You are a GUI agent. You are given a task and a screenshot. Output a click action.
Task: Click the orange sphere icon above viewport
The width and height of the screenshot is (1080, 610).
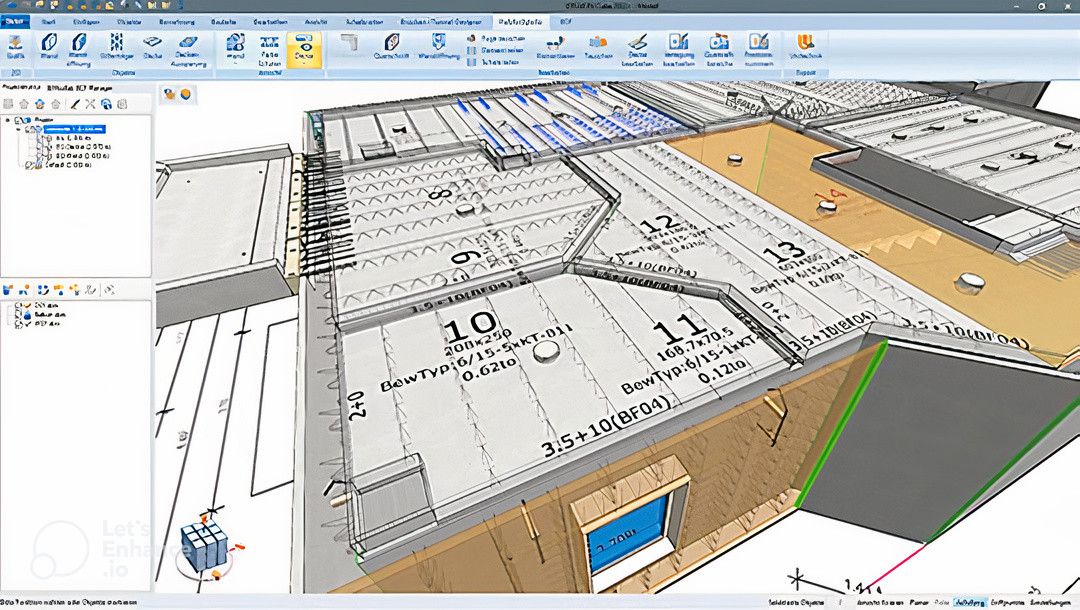click(x=186, y=94)
